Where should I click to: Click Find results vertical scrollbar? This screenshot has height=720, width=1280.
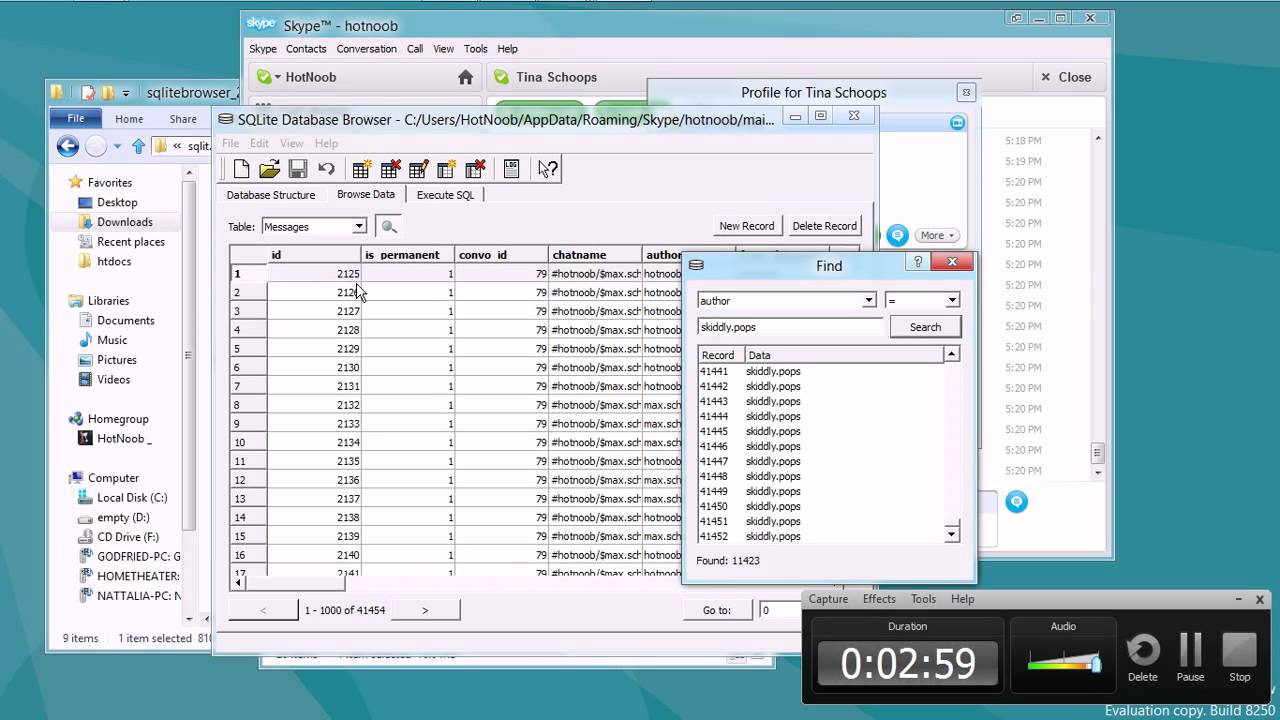(x=952, y=445)
